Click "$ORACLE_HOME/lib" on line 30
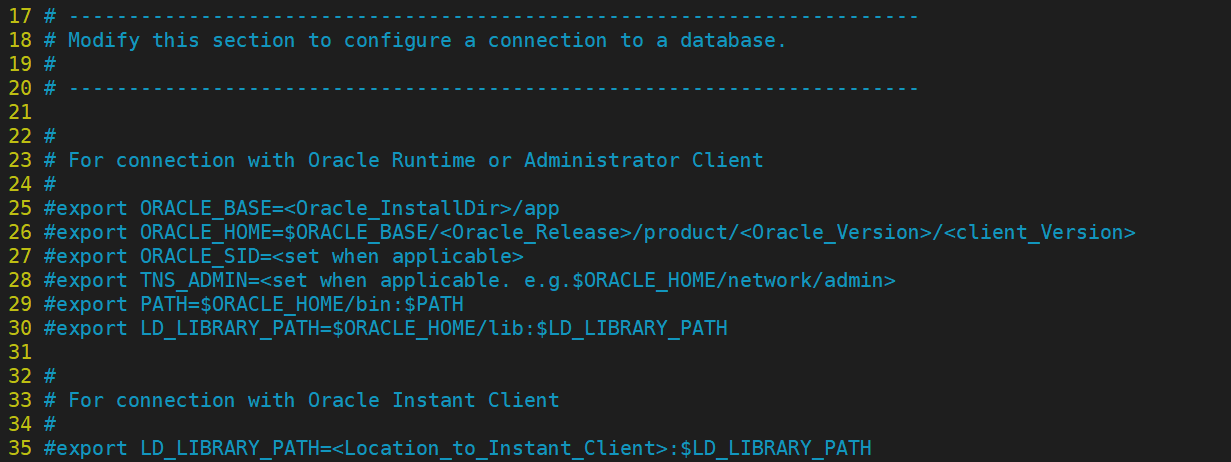1231x462 pixels. [x=427, y=328]
